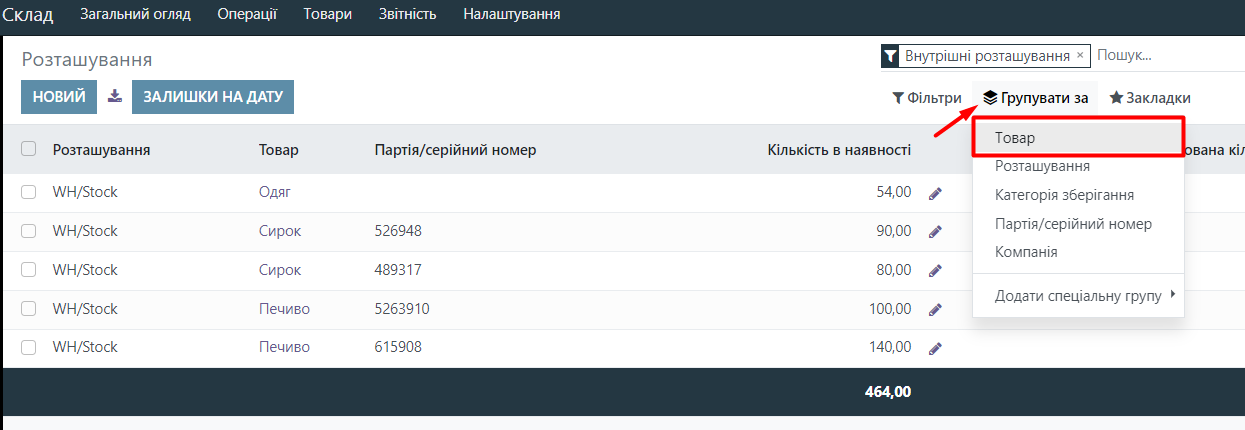Screen dimensions: 1245x430
Task: Toggle the select-all header checkbox
Action: 29,149
